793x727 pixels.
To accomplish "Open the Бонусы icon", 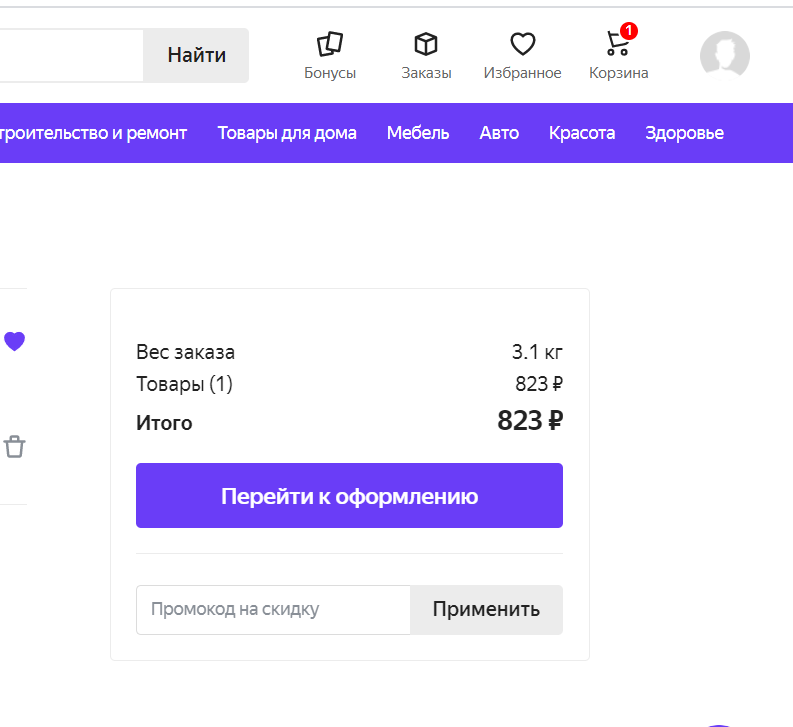I will click(x=330, y=45).
